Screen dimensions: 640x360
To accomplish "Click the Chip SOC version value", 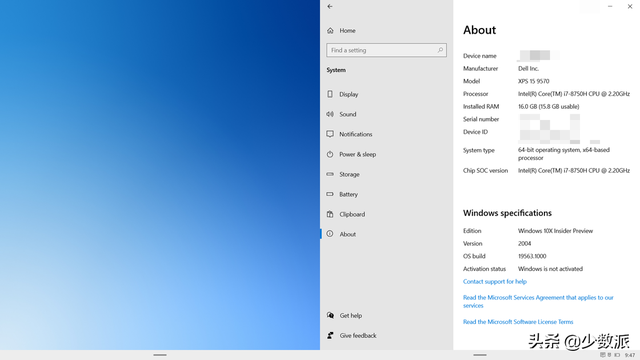I will pos(574,171).
